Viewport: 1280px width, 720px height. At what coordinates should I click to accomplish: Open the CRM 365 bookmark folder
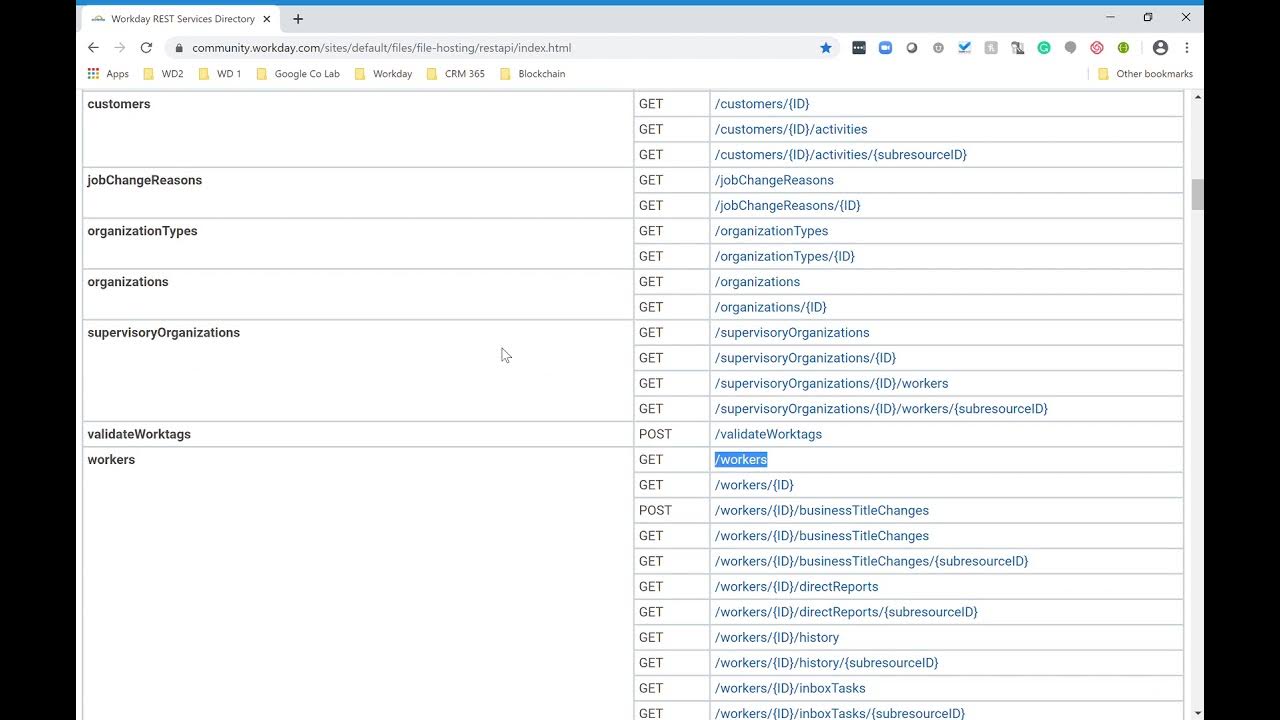(x=455, y=73)
